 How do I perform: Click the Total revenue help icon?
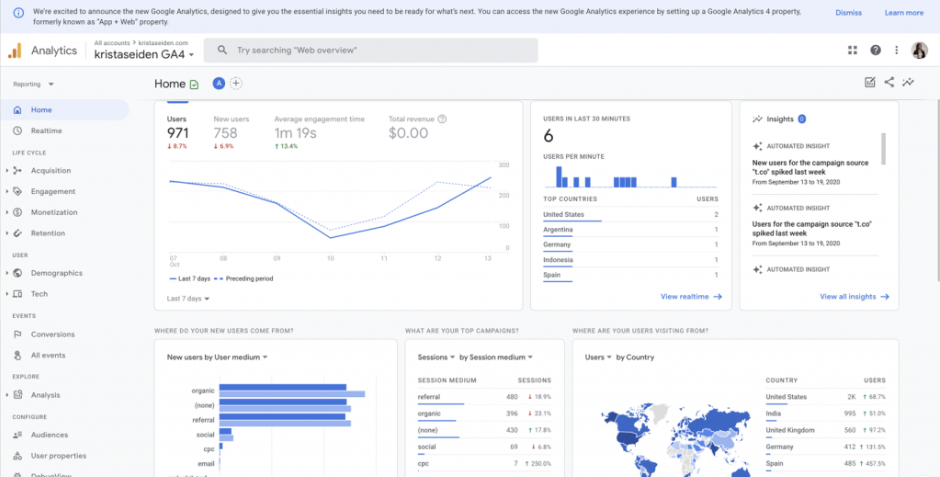point(442,119)
